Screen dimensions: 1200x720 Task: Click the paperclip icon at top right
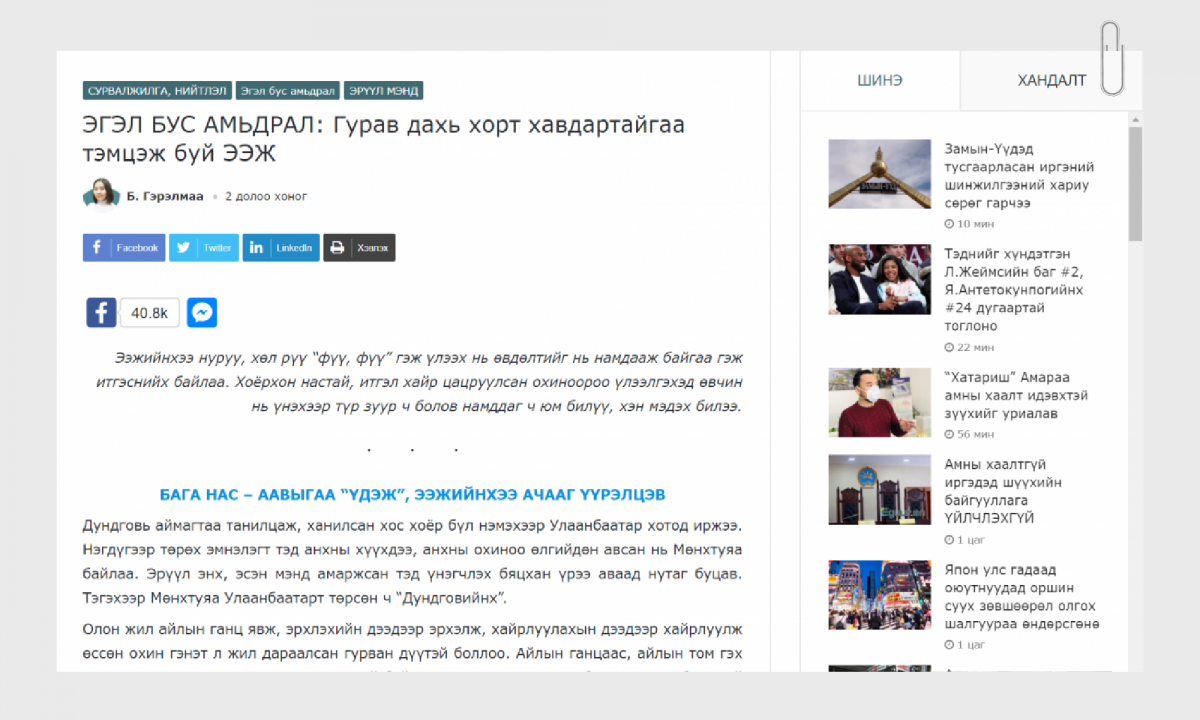pos(1112,58)
